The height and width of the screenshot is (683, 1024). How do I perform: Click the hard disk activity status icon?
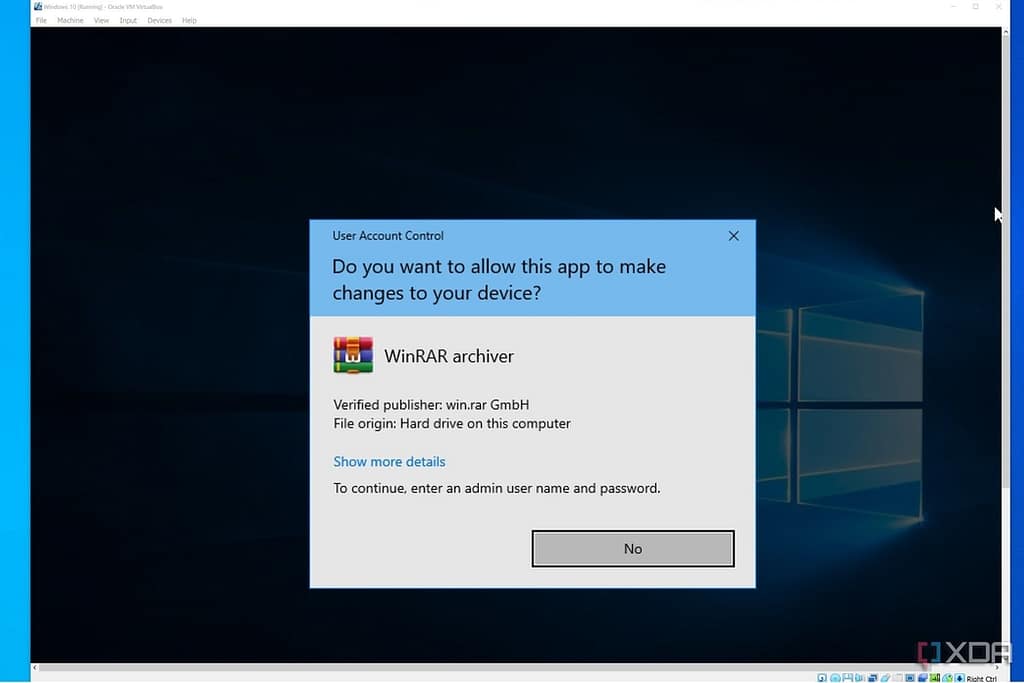(x=822, y=678)
